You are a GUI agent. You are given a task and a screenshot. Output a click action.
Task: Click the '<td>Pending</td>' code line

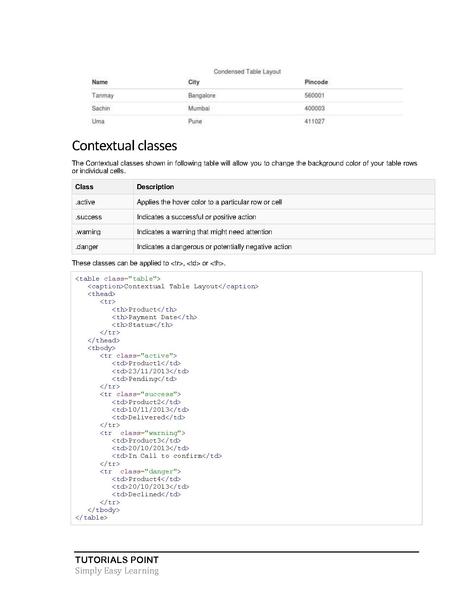144,379
